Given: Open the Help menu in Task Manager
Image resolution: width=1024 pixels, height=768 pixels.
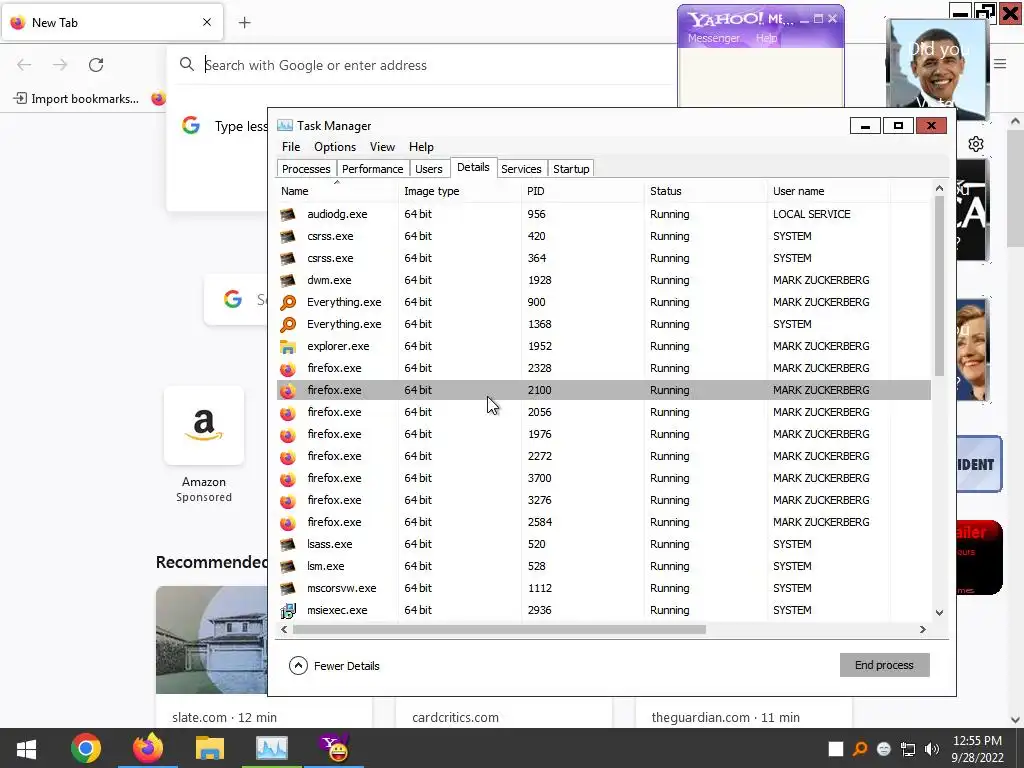Looking at the screenshot, I should 421,147.
